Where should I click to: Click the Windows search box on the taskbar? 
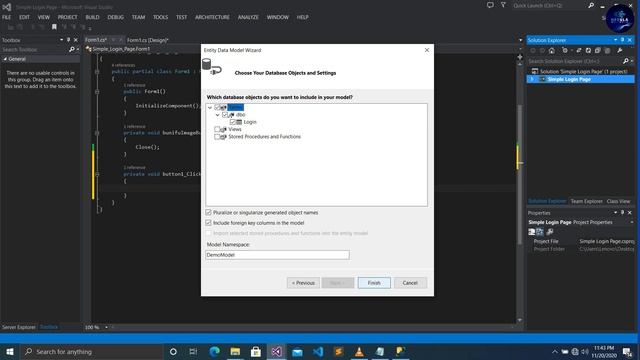click(x=92, y=351)
